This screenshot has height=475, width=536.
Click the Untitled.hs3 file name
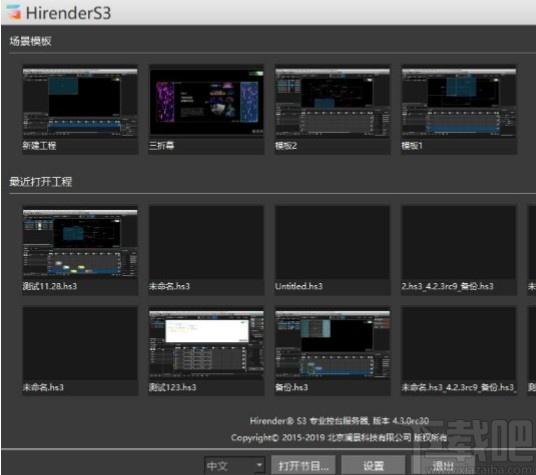[299, 286]
